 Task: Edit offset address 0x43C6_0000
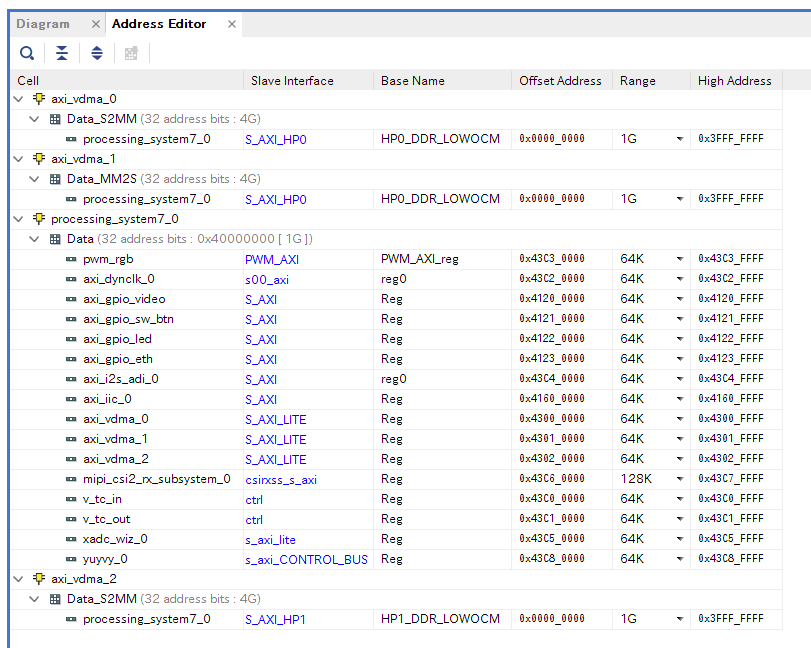552,478
